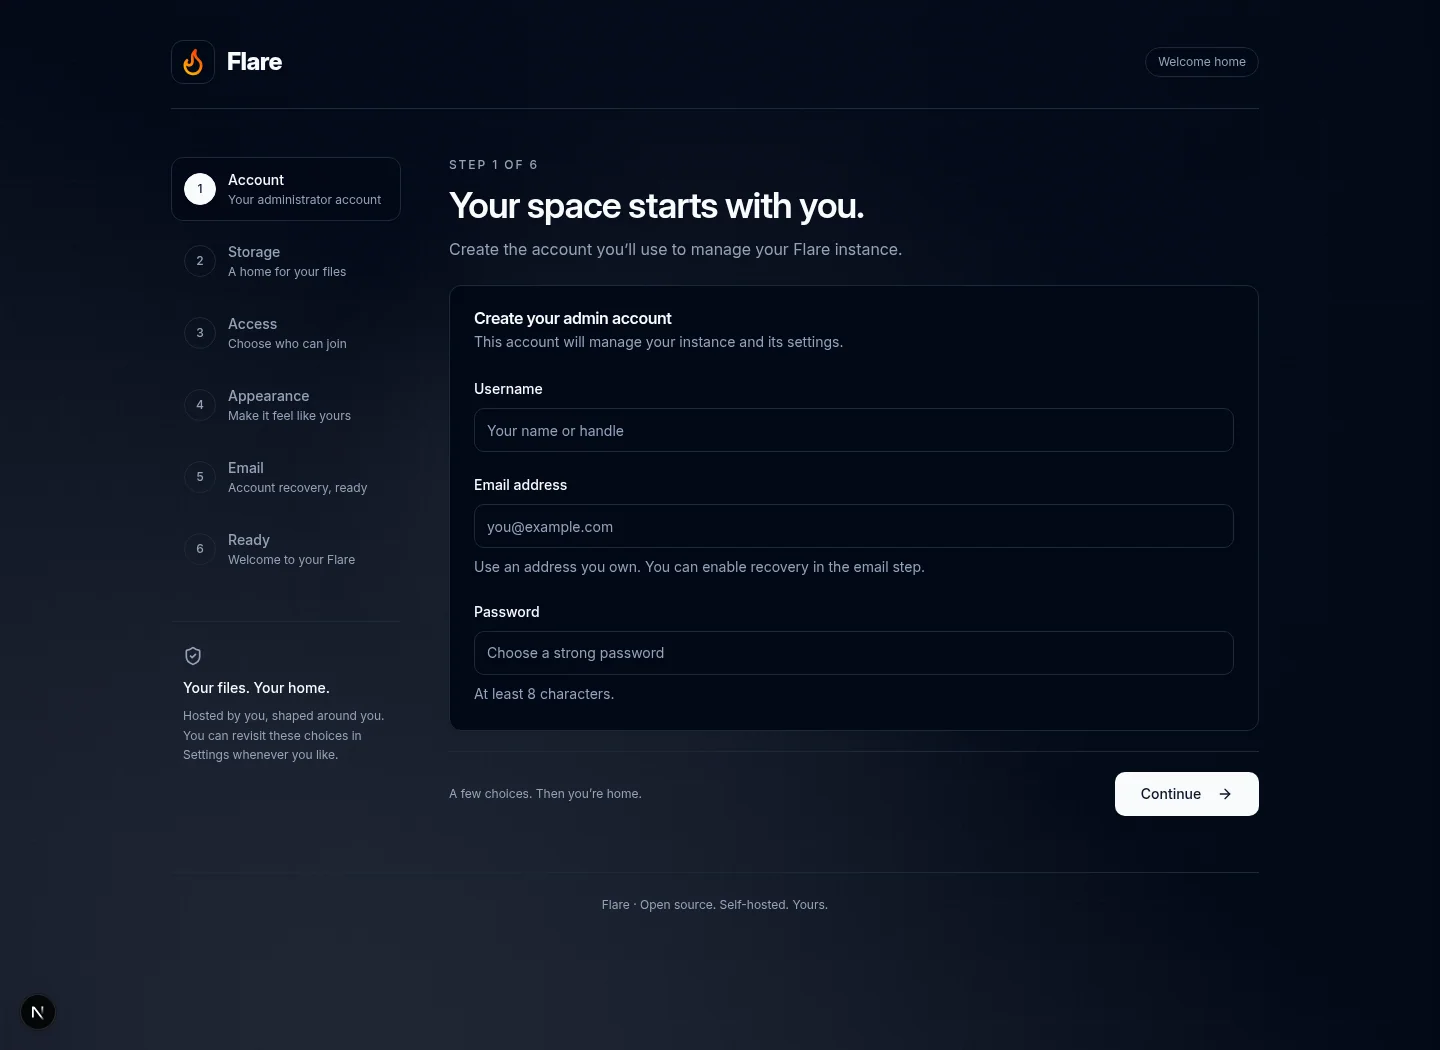Click the 'Password' field label

pyautogui.click(x=507, y=612)
